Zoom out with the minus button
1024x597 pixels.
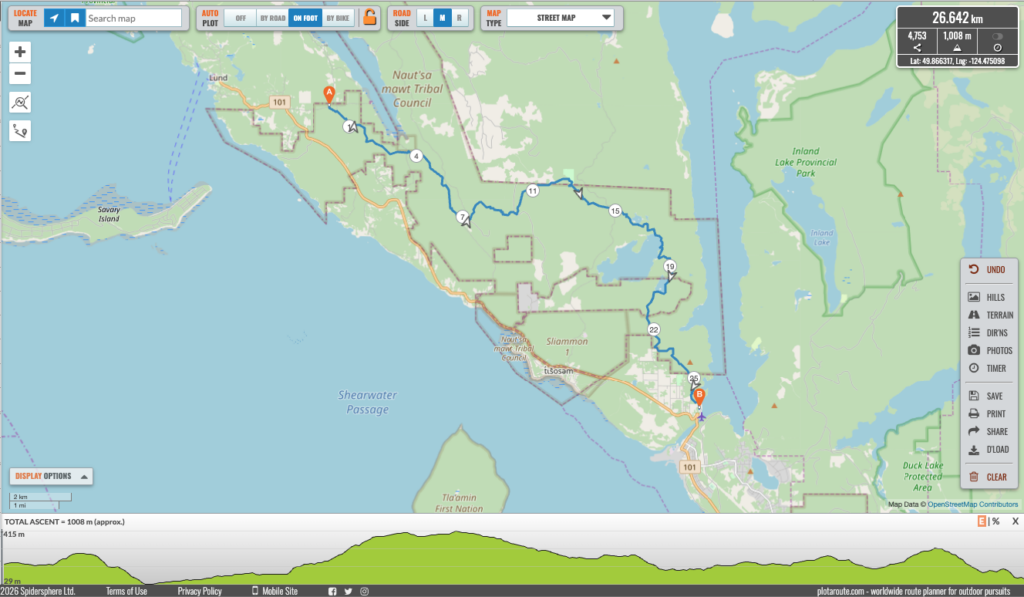pos(20,73)
